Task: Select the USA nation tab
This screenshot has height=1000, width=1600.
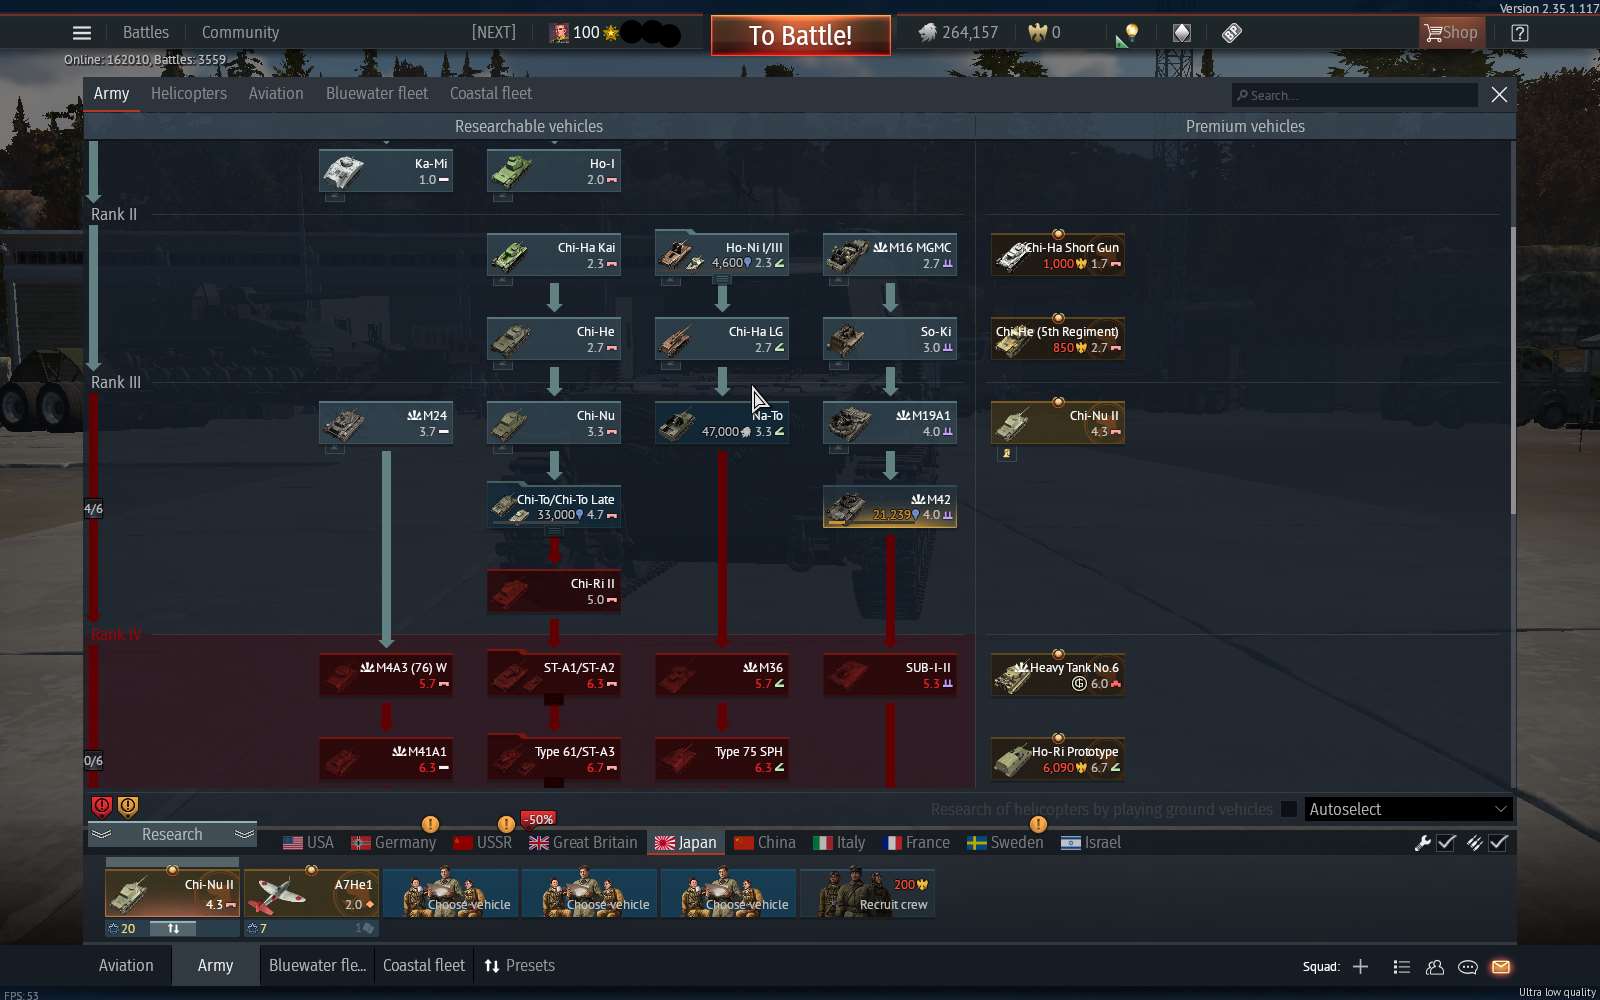Action: coord(308,843)
